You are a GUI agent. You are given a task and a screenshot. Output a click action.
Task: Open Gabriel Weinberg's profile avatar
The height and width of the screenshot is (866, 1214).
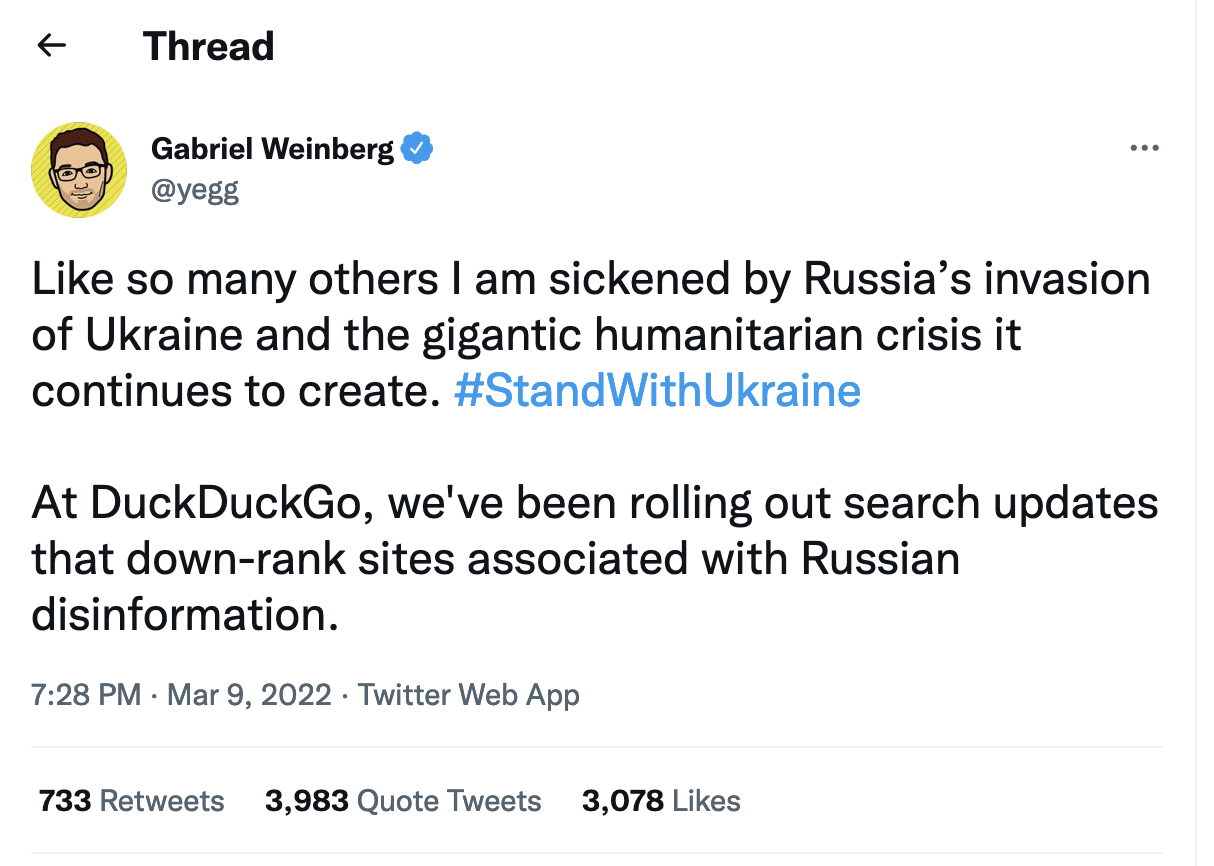pos(79,170)
